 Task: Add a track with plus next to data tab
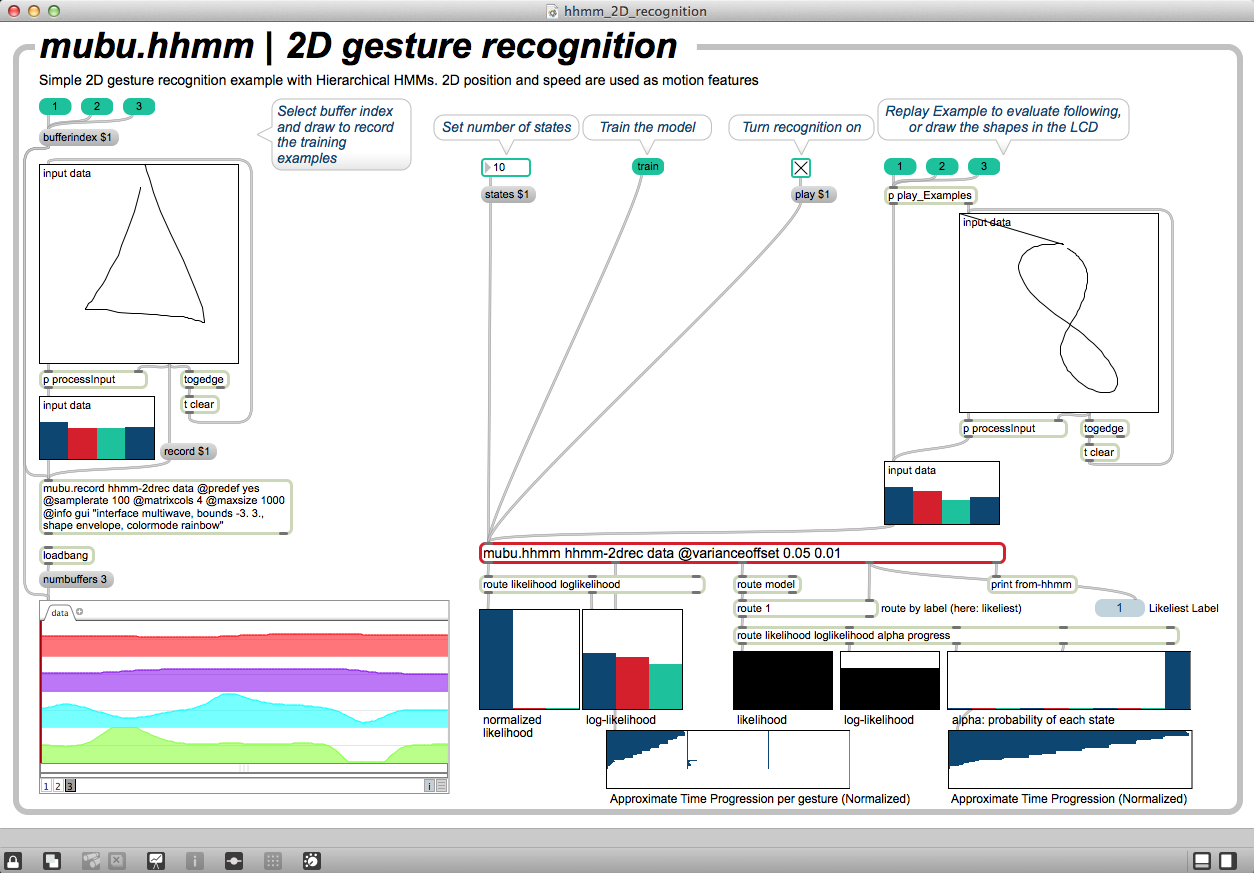tap(80, 612)
